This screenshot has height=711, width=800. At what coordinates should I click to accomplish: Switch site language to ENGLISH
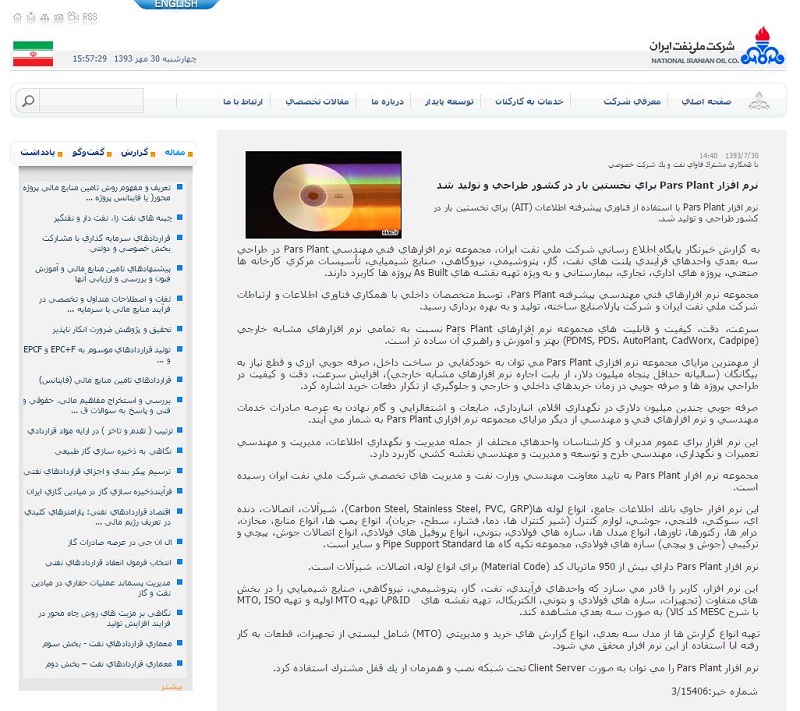click(x=176, y=4)
